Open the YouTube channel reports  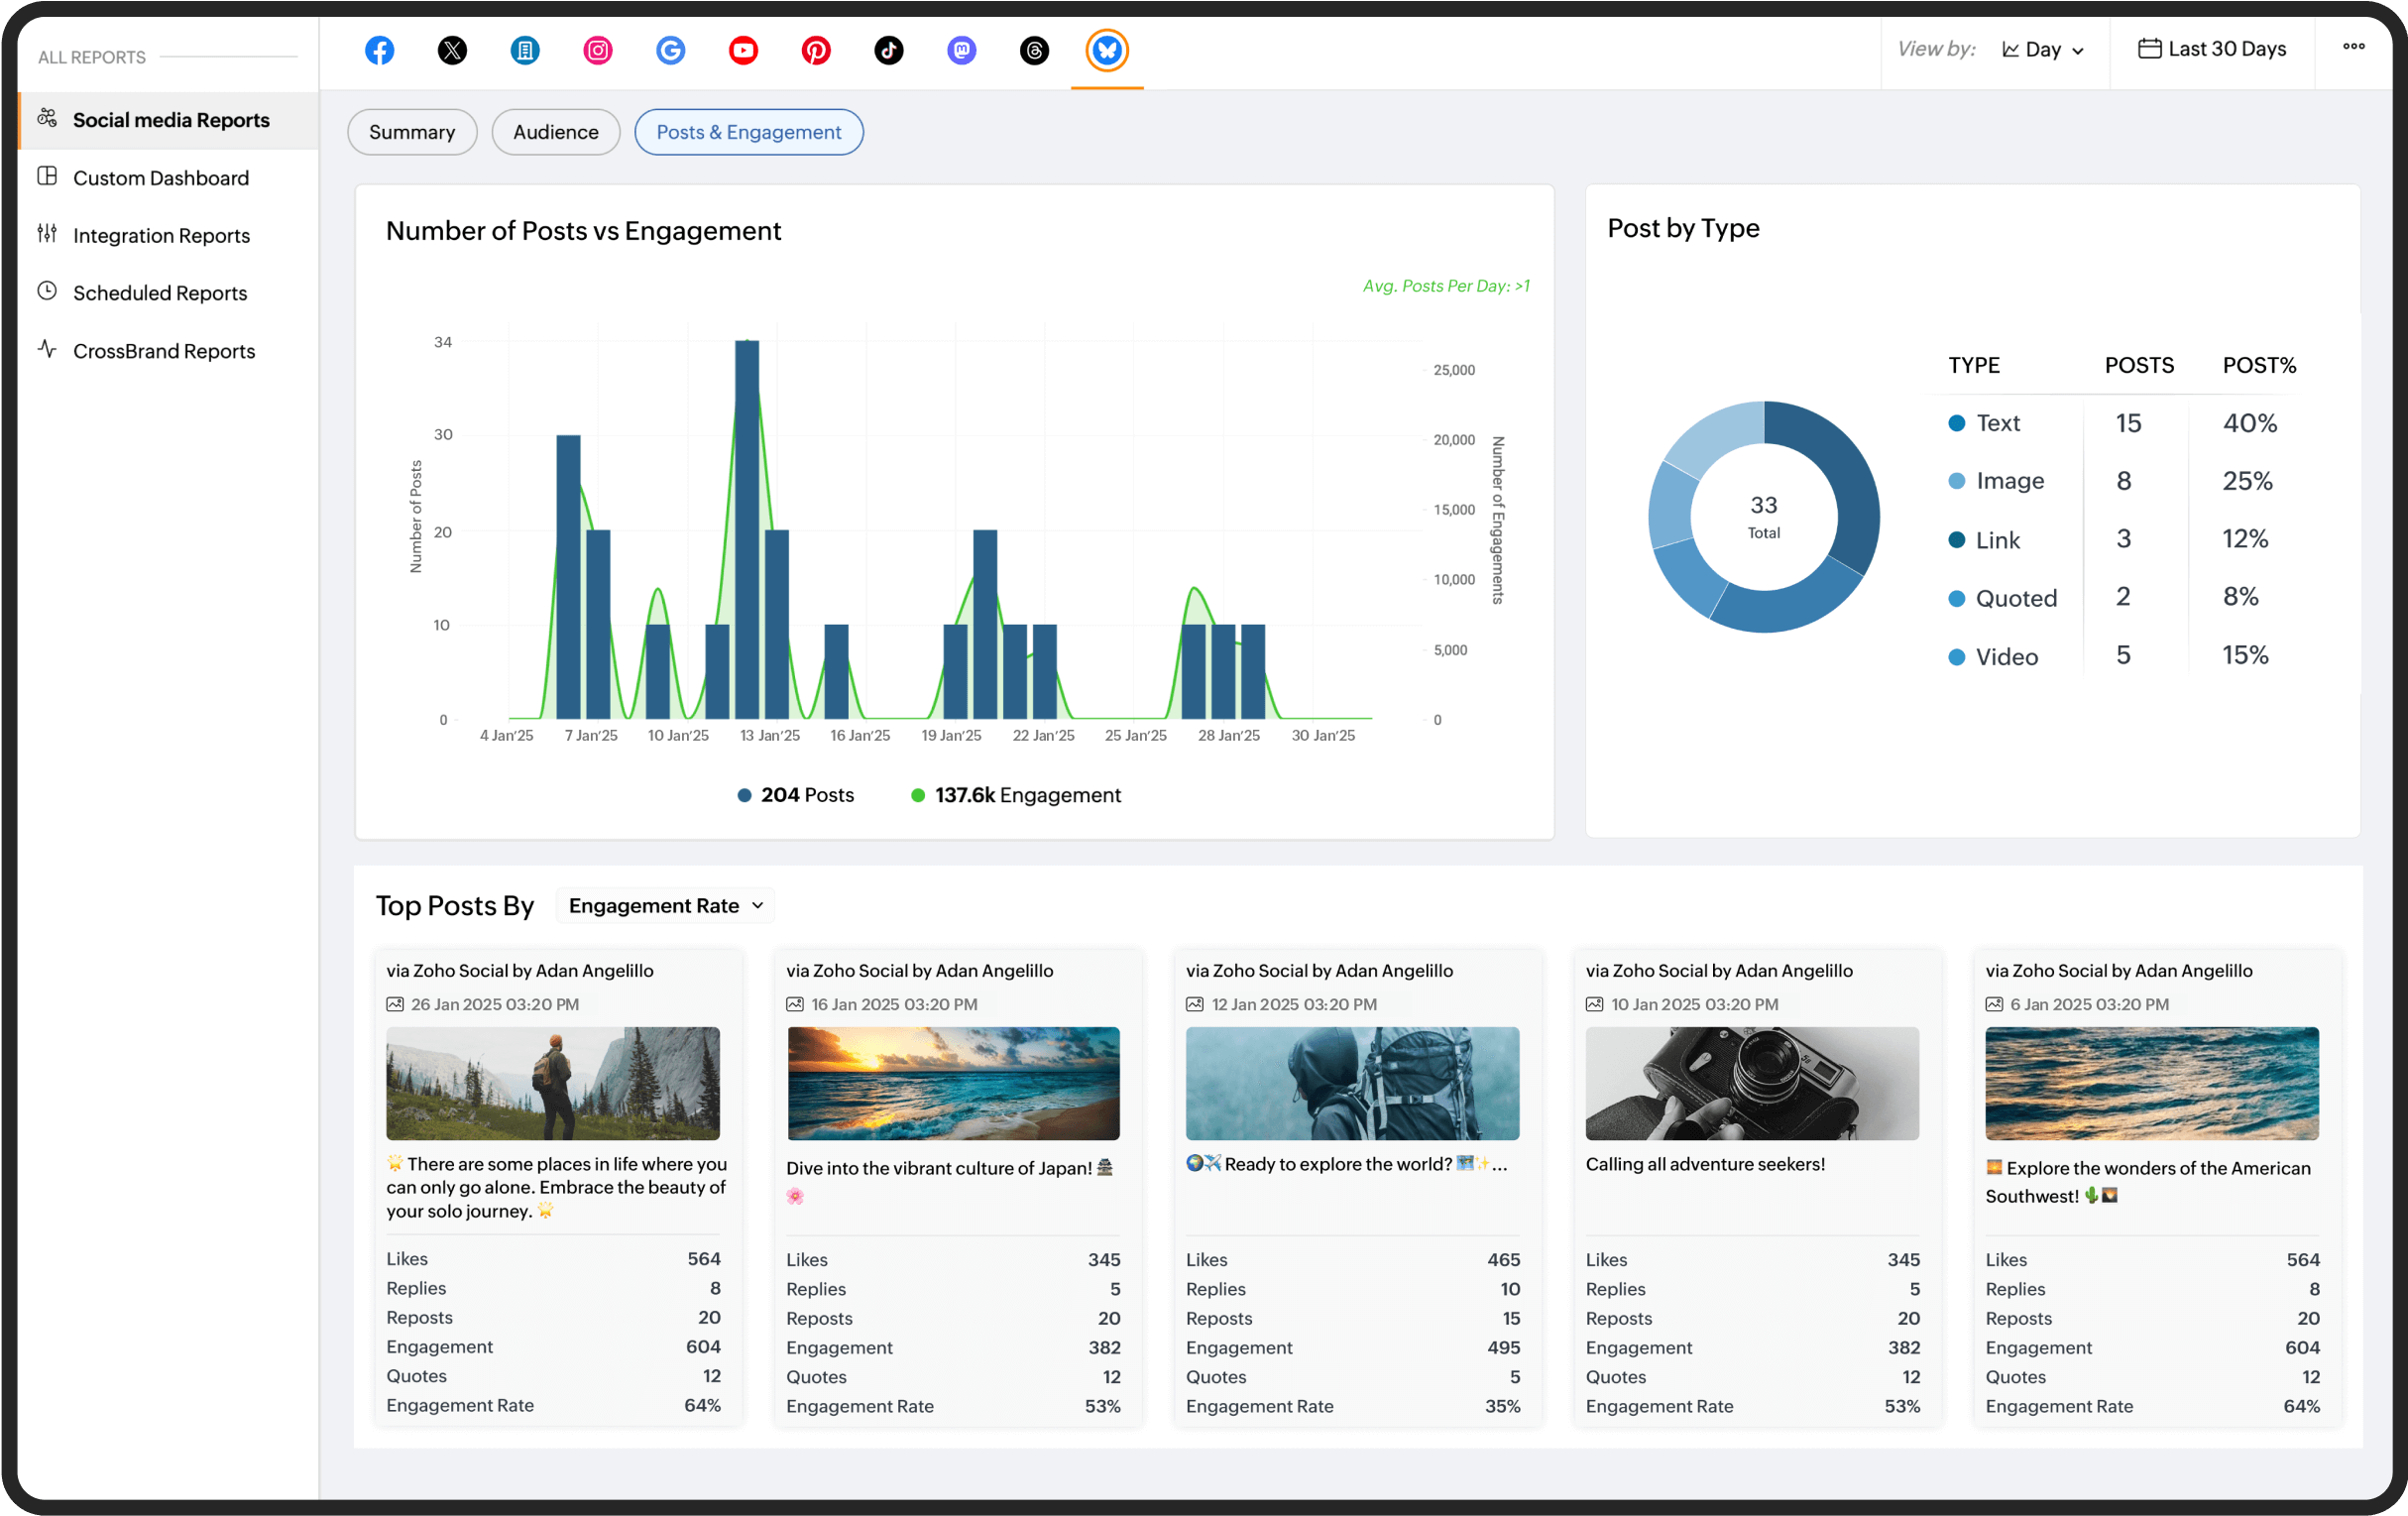coord(743,50)
